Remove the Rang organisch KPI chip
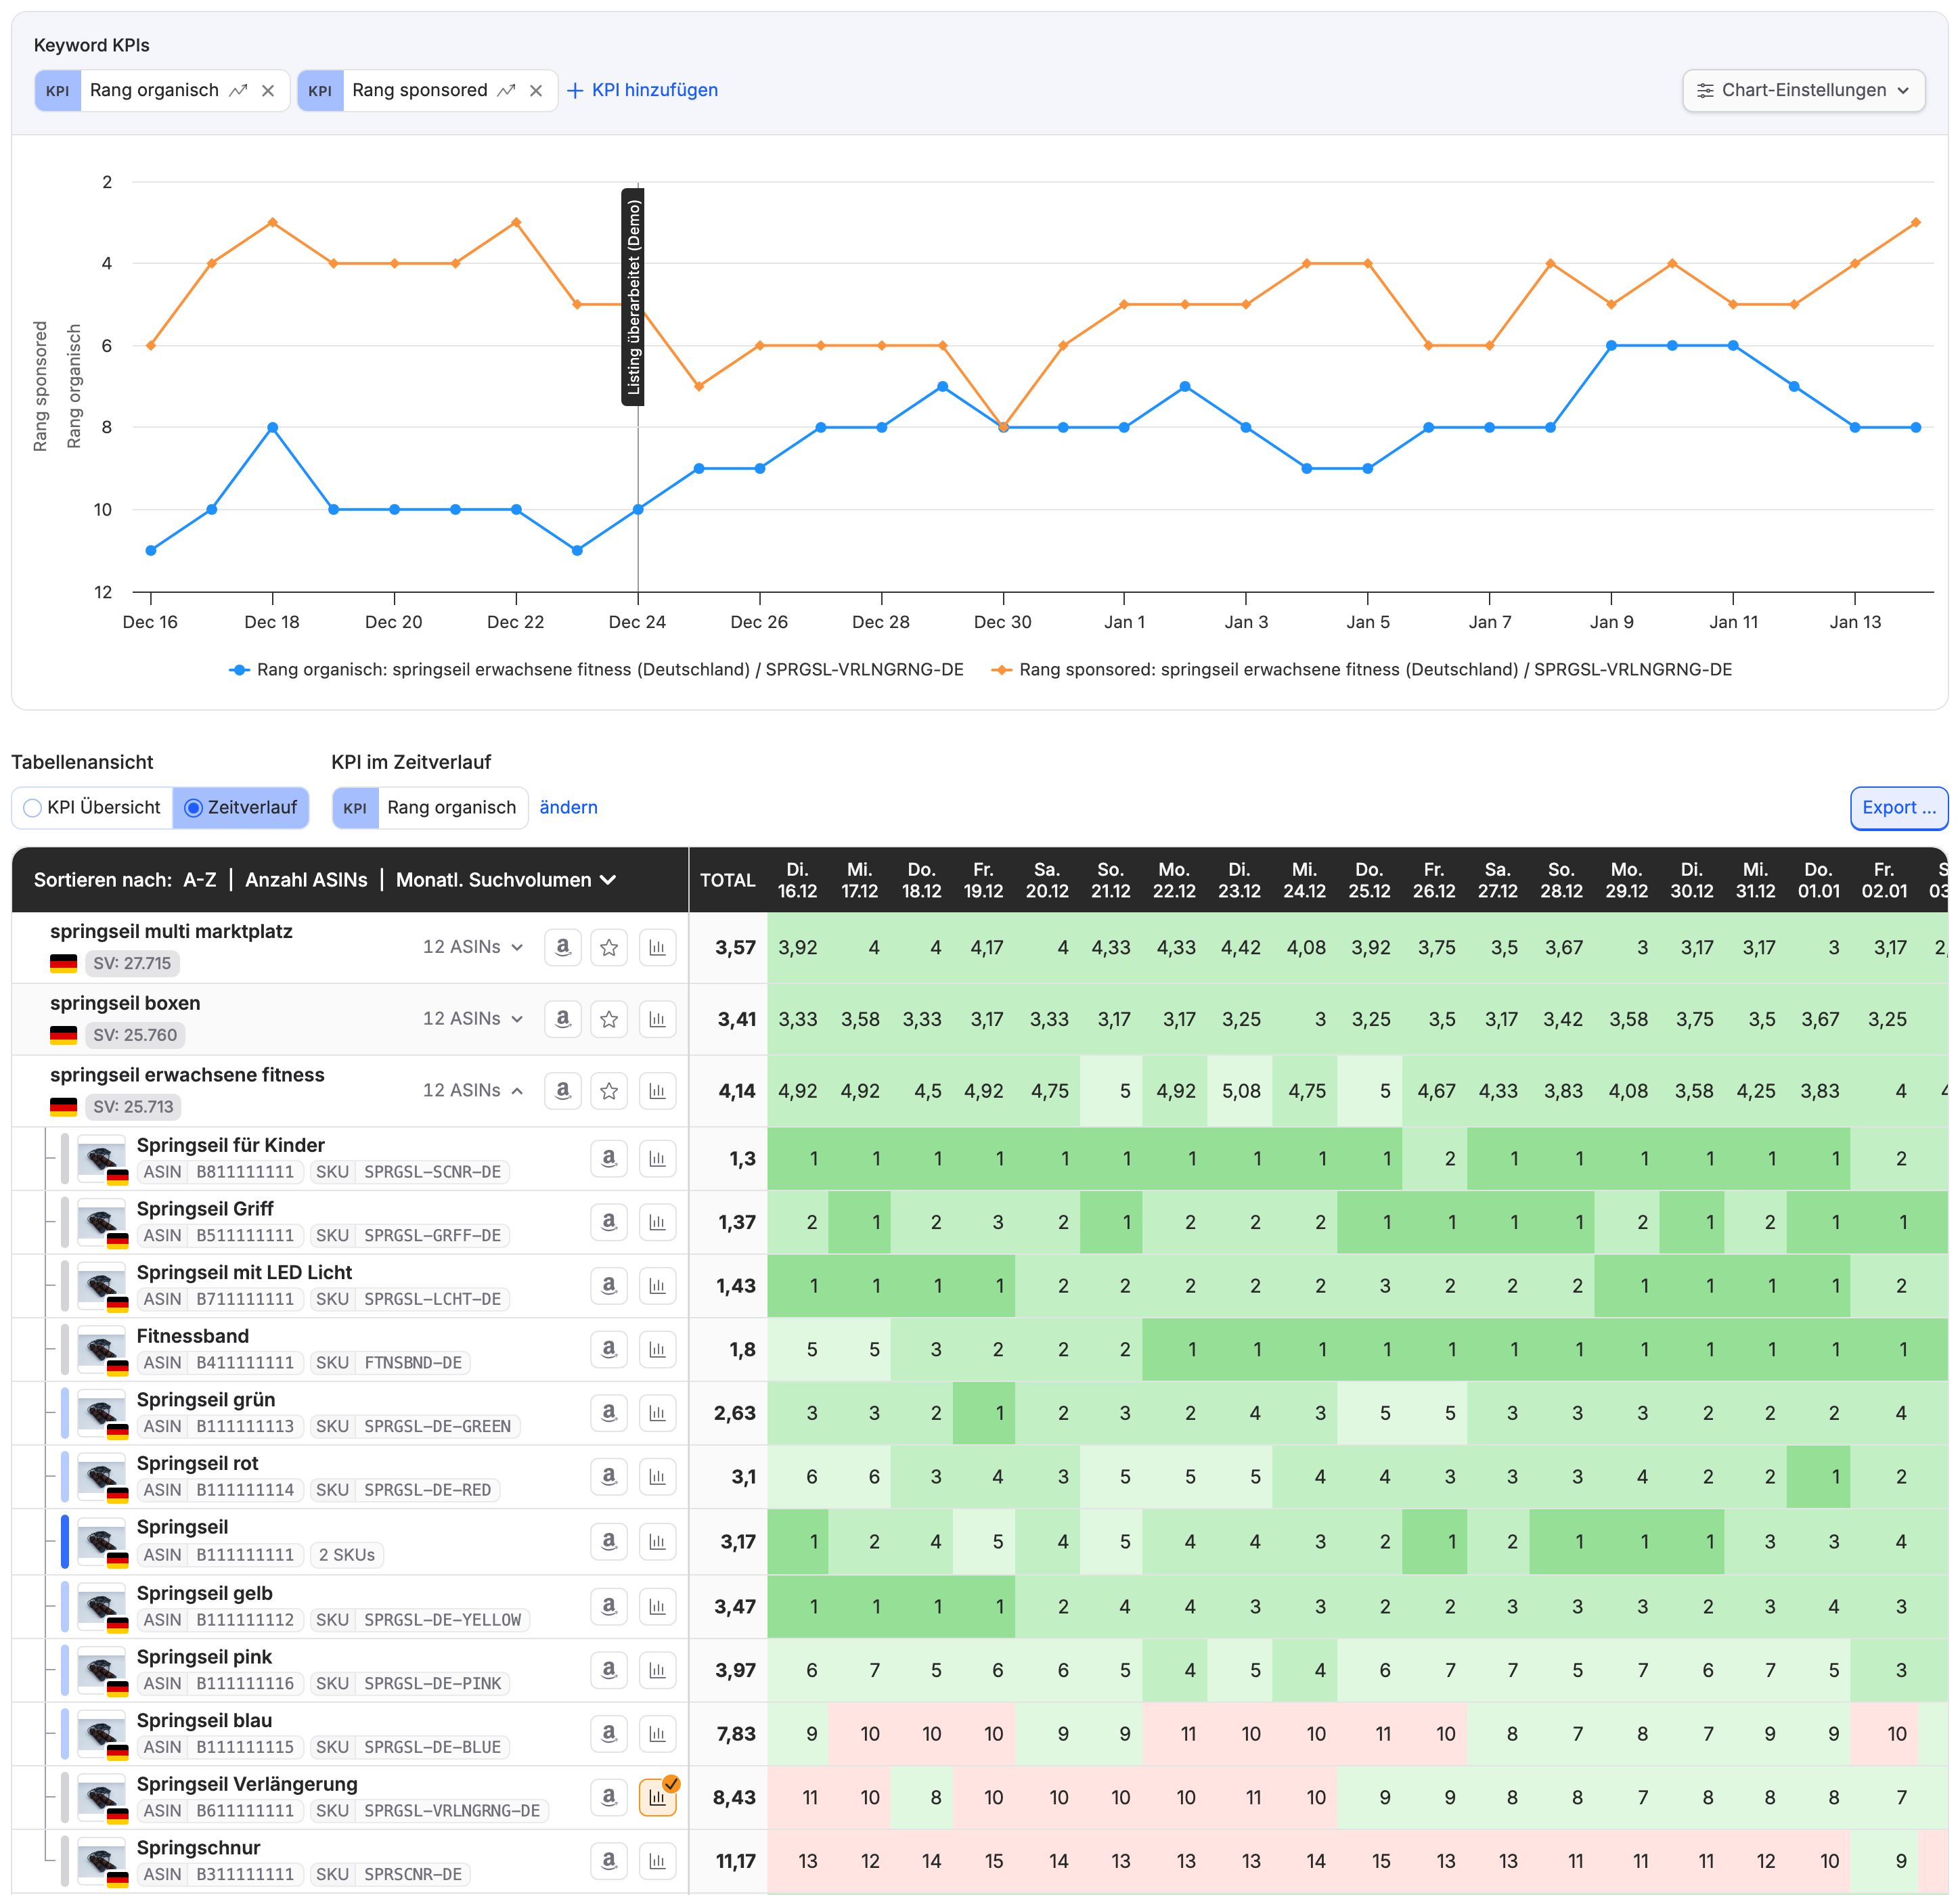 [268, 90]
